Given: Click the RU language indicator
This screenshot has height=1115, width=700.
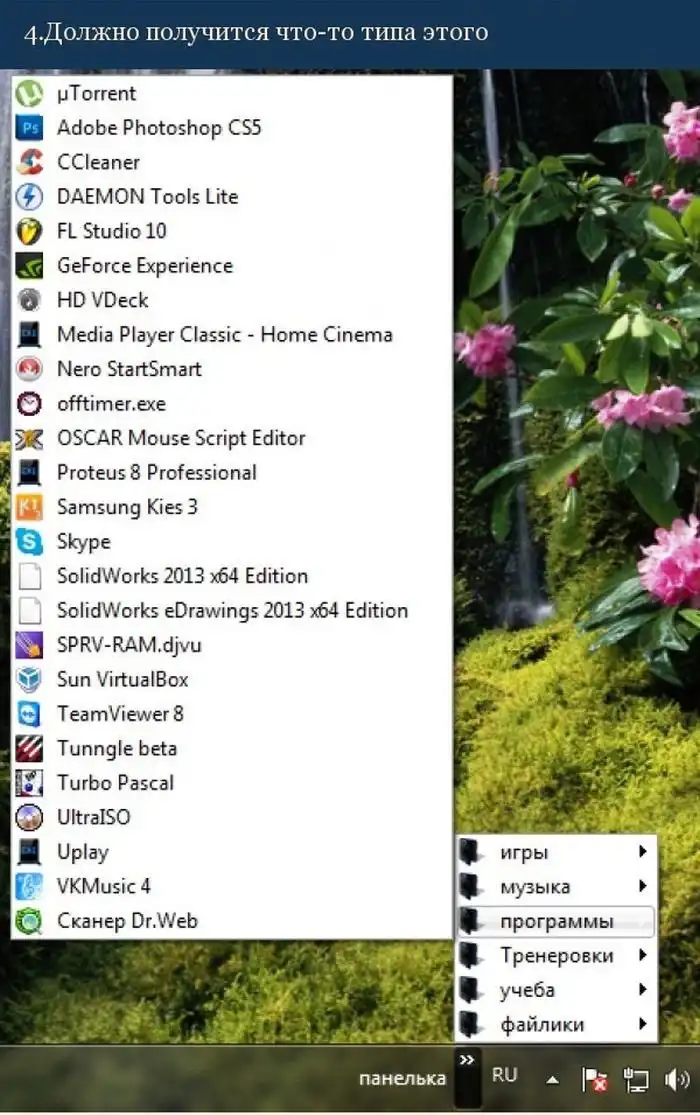Looking at the screenshot, I should coord(505,1075).
